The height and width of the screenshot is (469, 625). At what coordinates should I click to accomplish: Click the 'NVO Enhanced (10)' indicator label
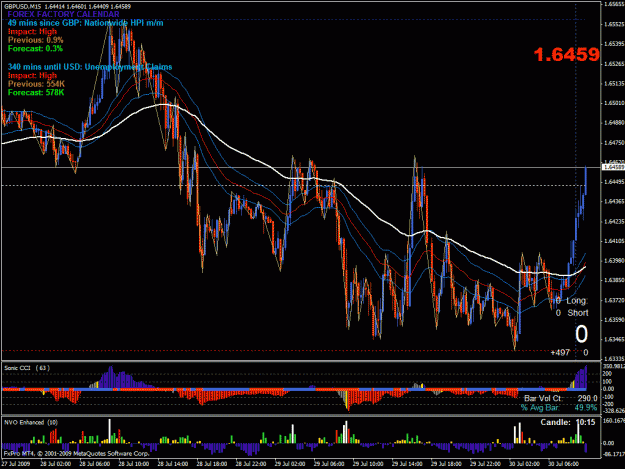click(x=31, y=422)
